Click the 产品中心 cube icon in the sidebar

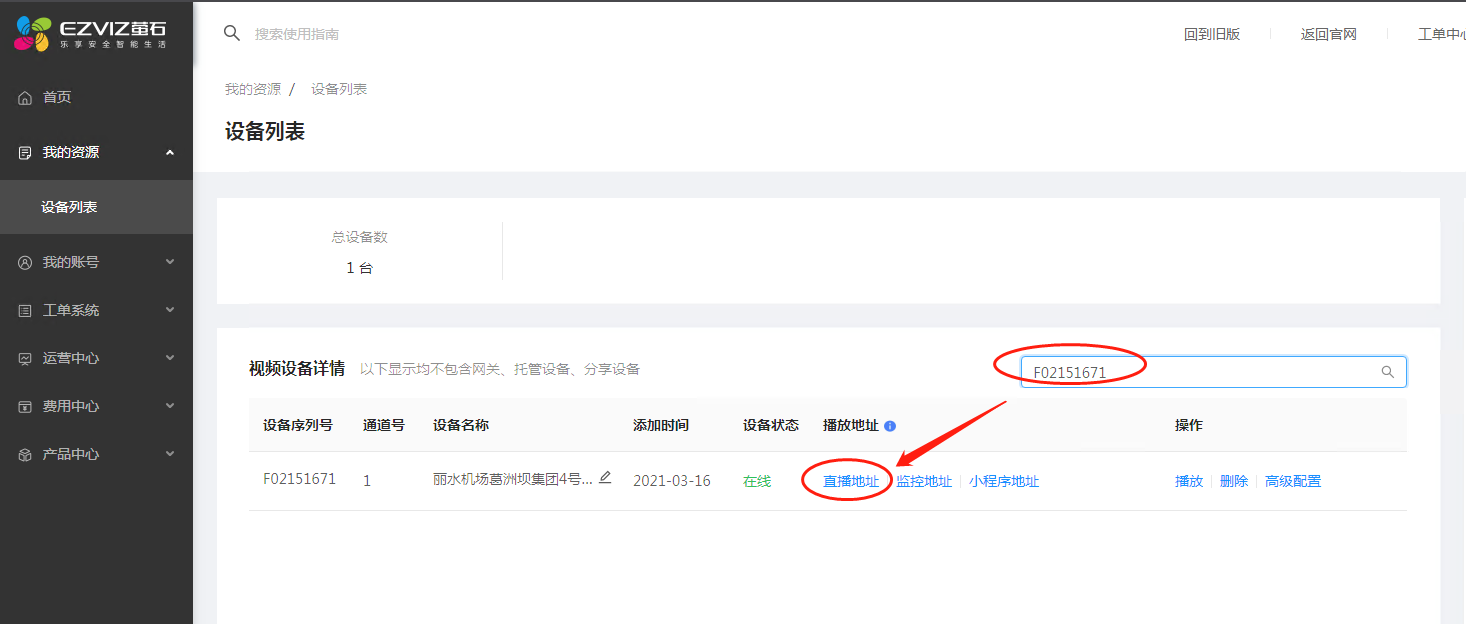(x=25, y=455)
